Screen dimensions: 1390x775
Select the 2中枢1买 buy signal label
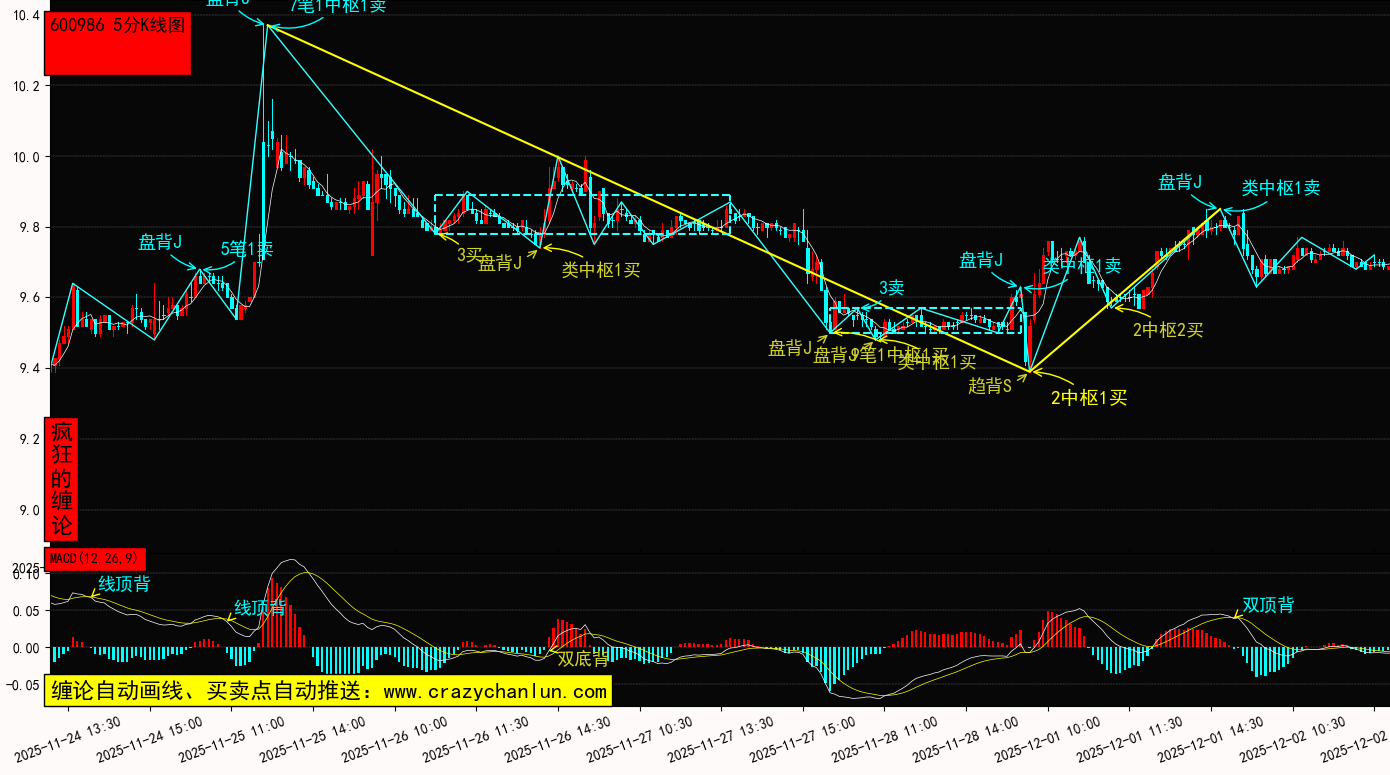click(x=1088, y=398)
